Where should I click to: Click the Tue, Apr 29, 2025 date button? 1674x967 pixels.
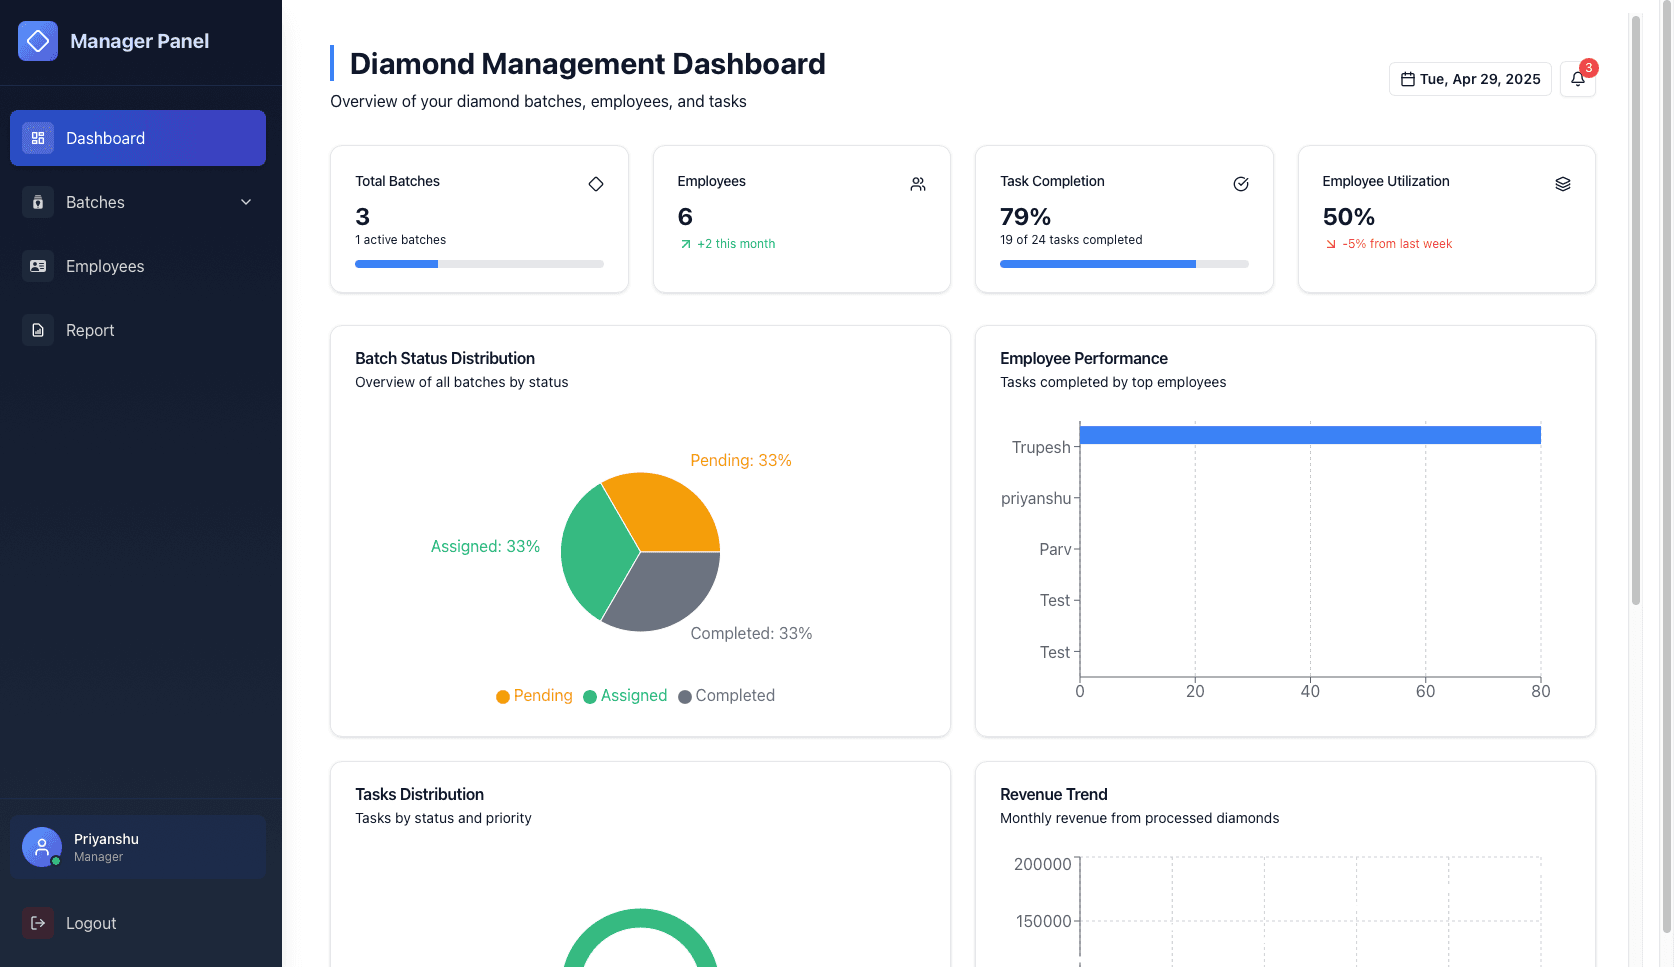pos(1470,79)
